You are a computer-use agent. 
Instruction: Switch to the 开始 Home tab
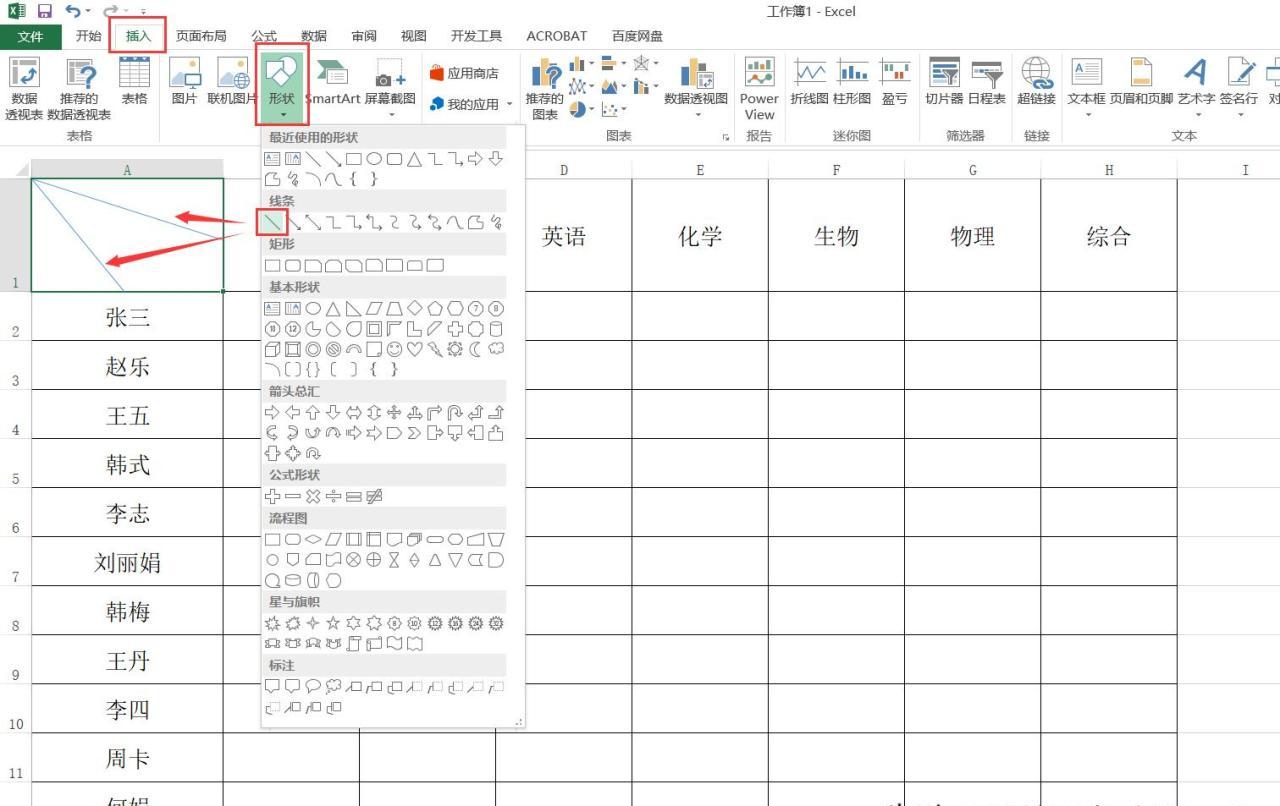pyautogui.click(x=88, y=36)
